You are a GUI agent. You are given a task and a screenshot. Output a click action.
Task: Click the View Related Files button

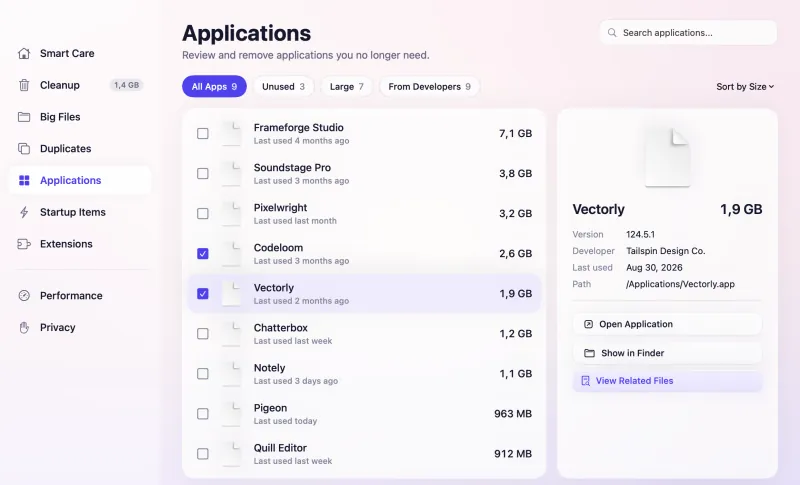[667, 381]
